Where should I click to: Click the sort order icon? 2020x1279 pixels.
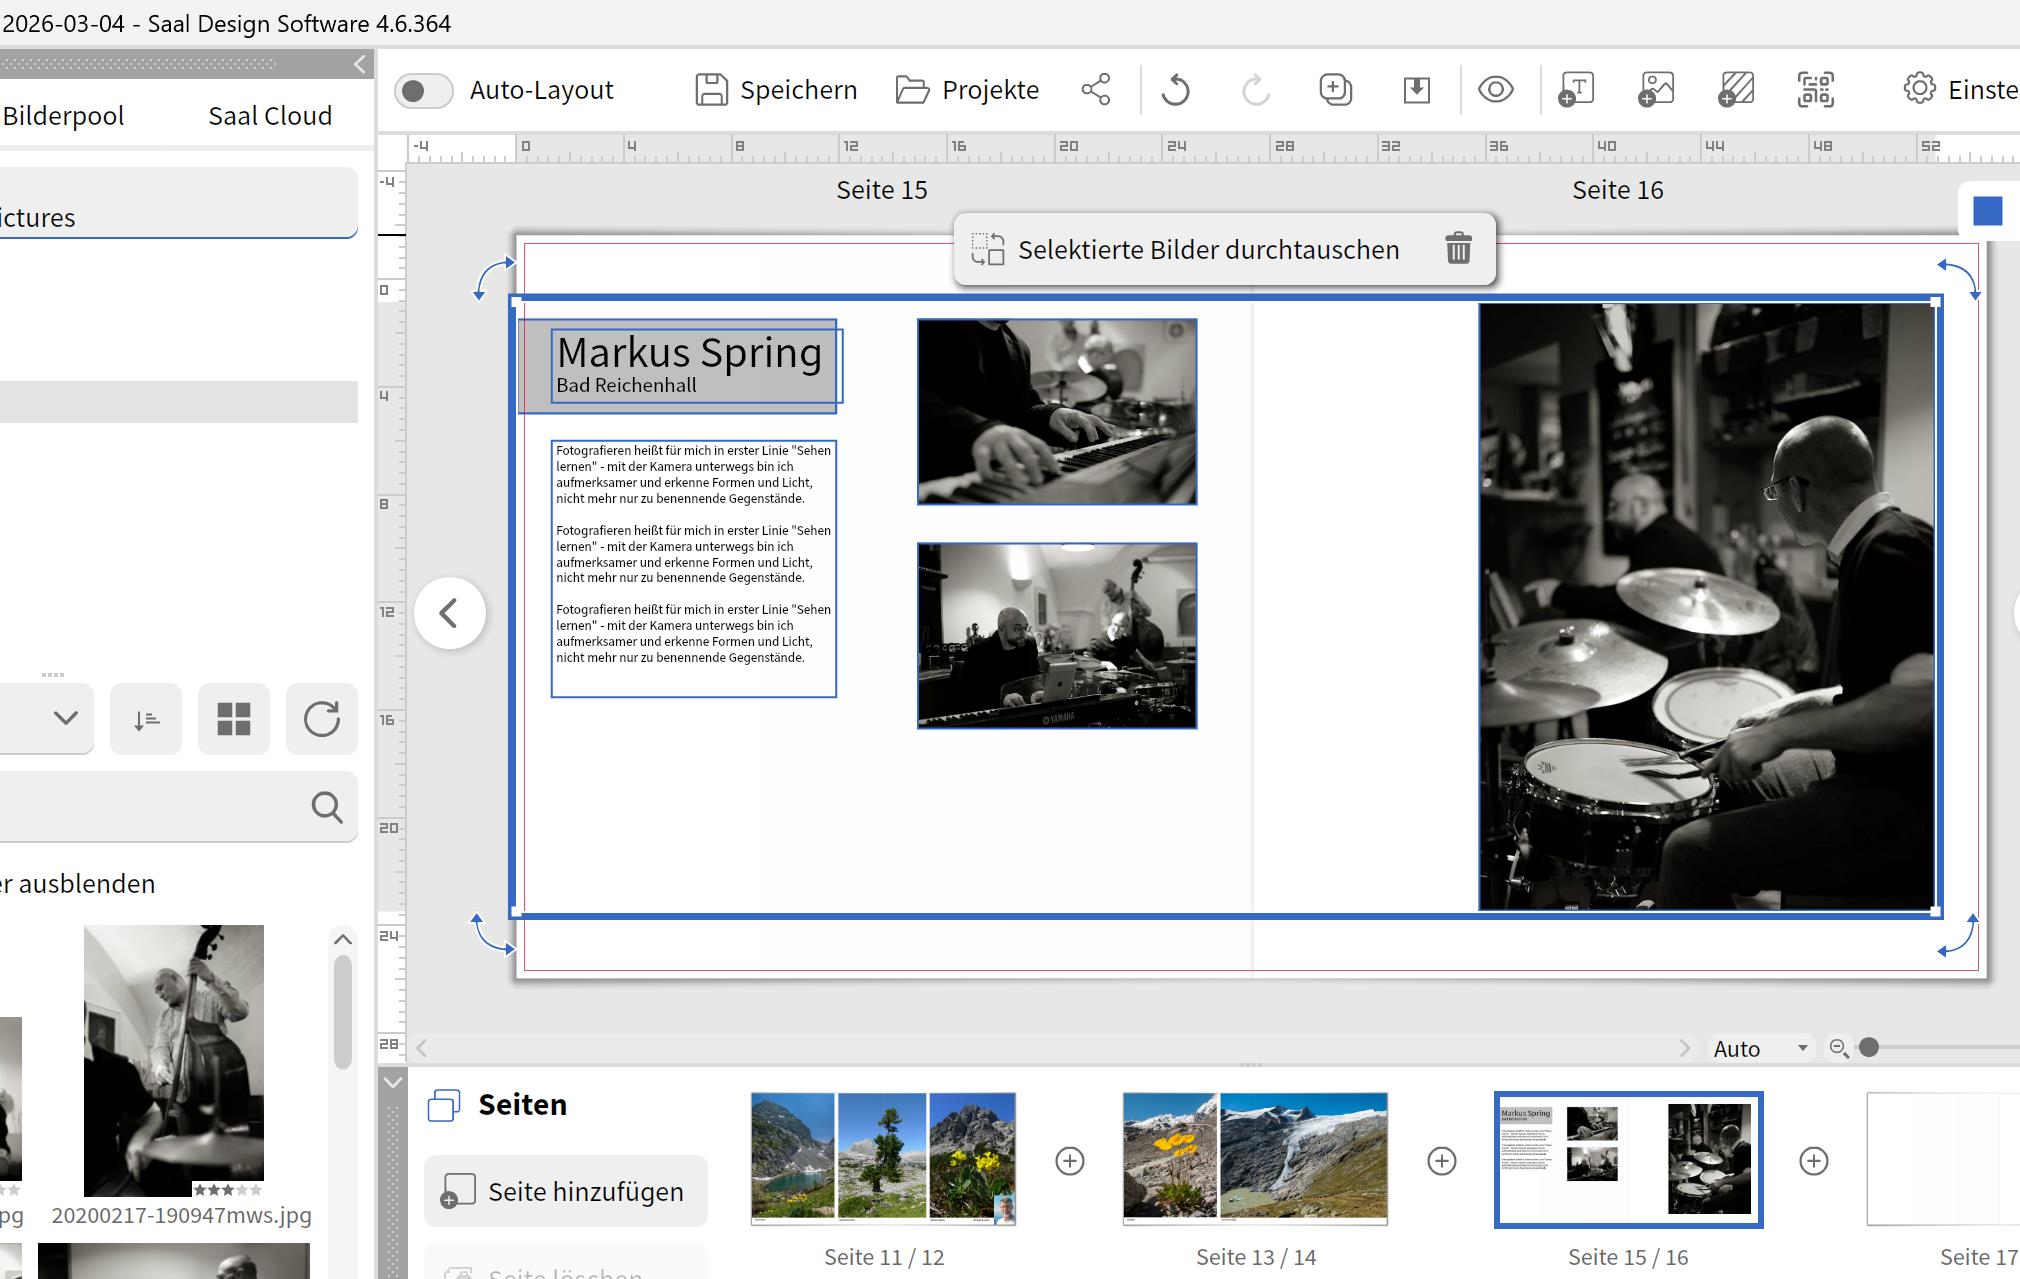coord(146,719)
